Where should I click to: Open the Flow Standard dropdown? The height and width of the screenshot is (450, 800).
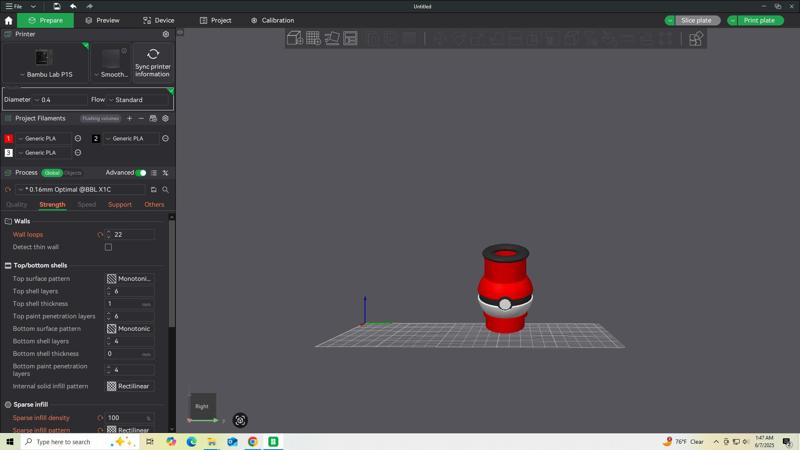pos(138,100)
